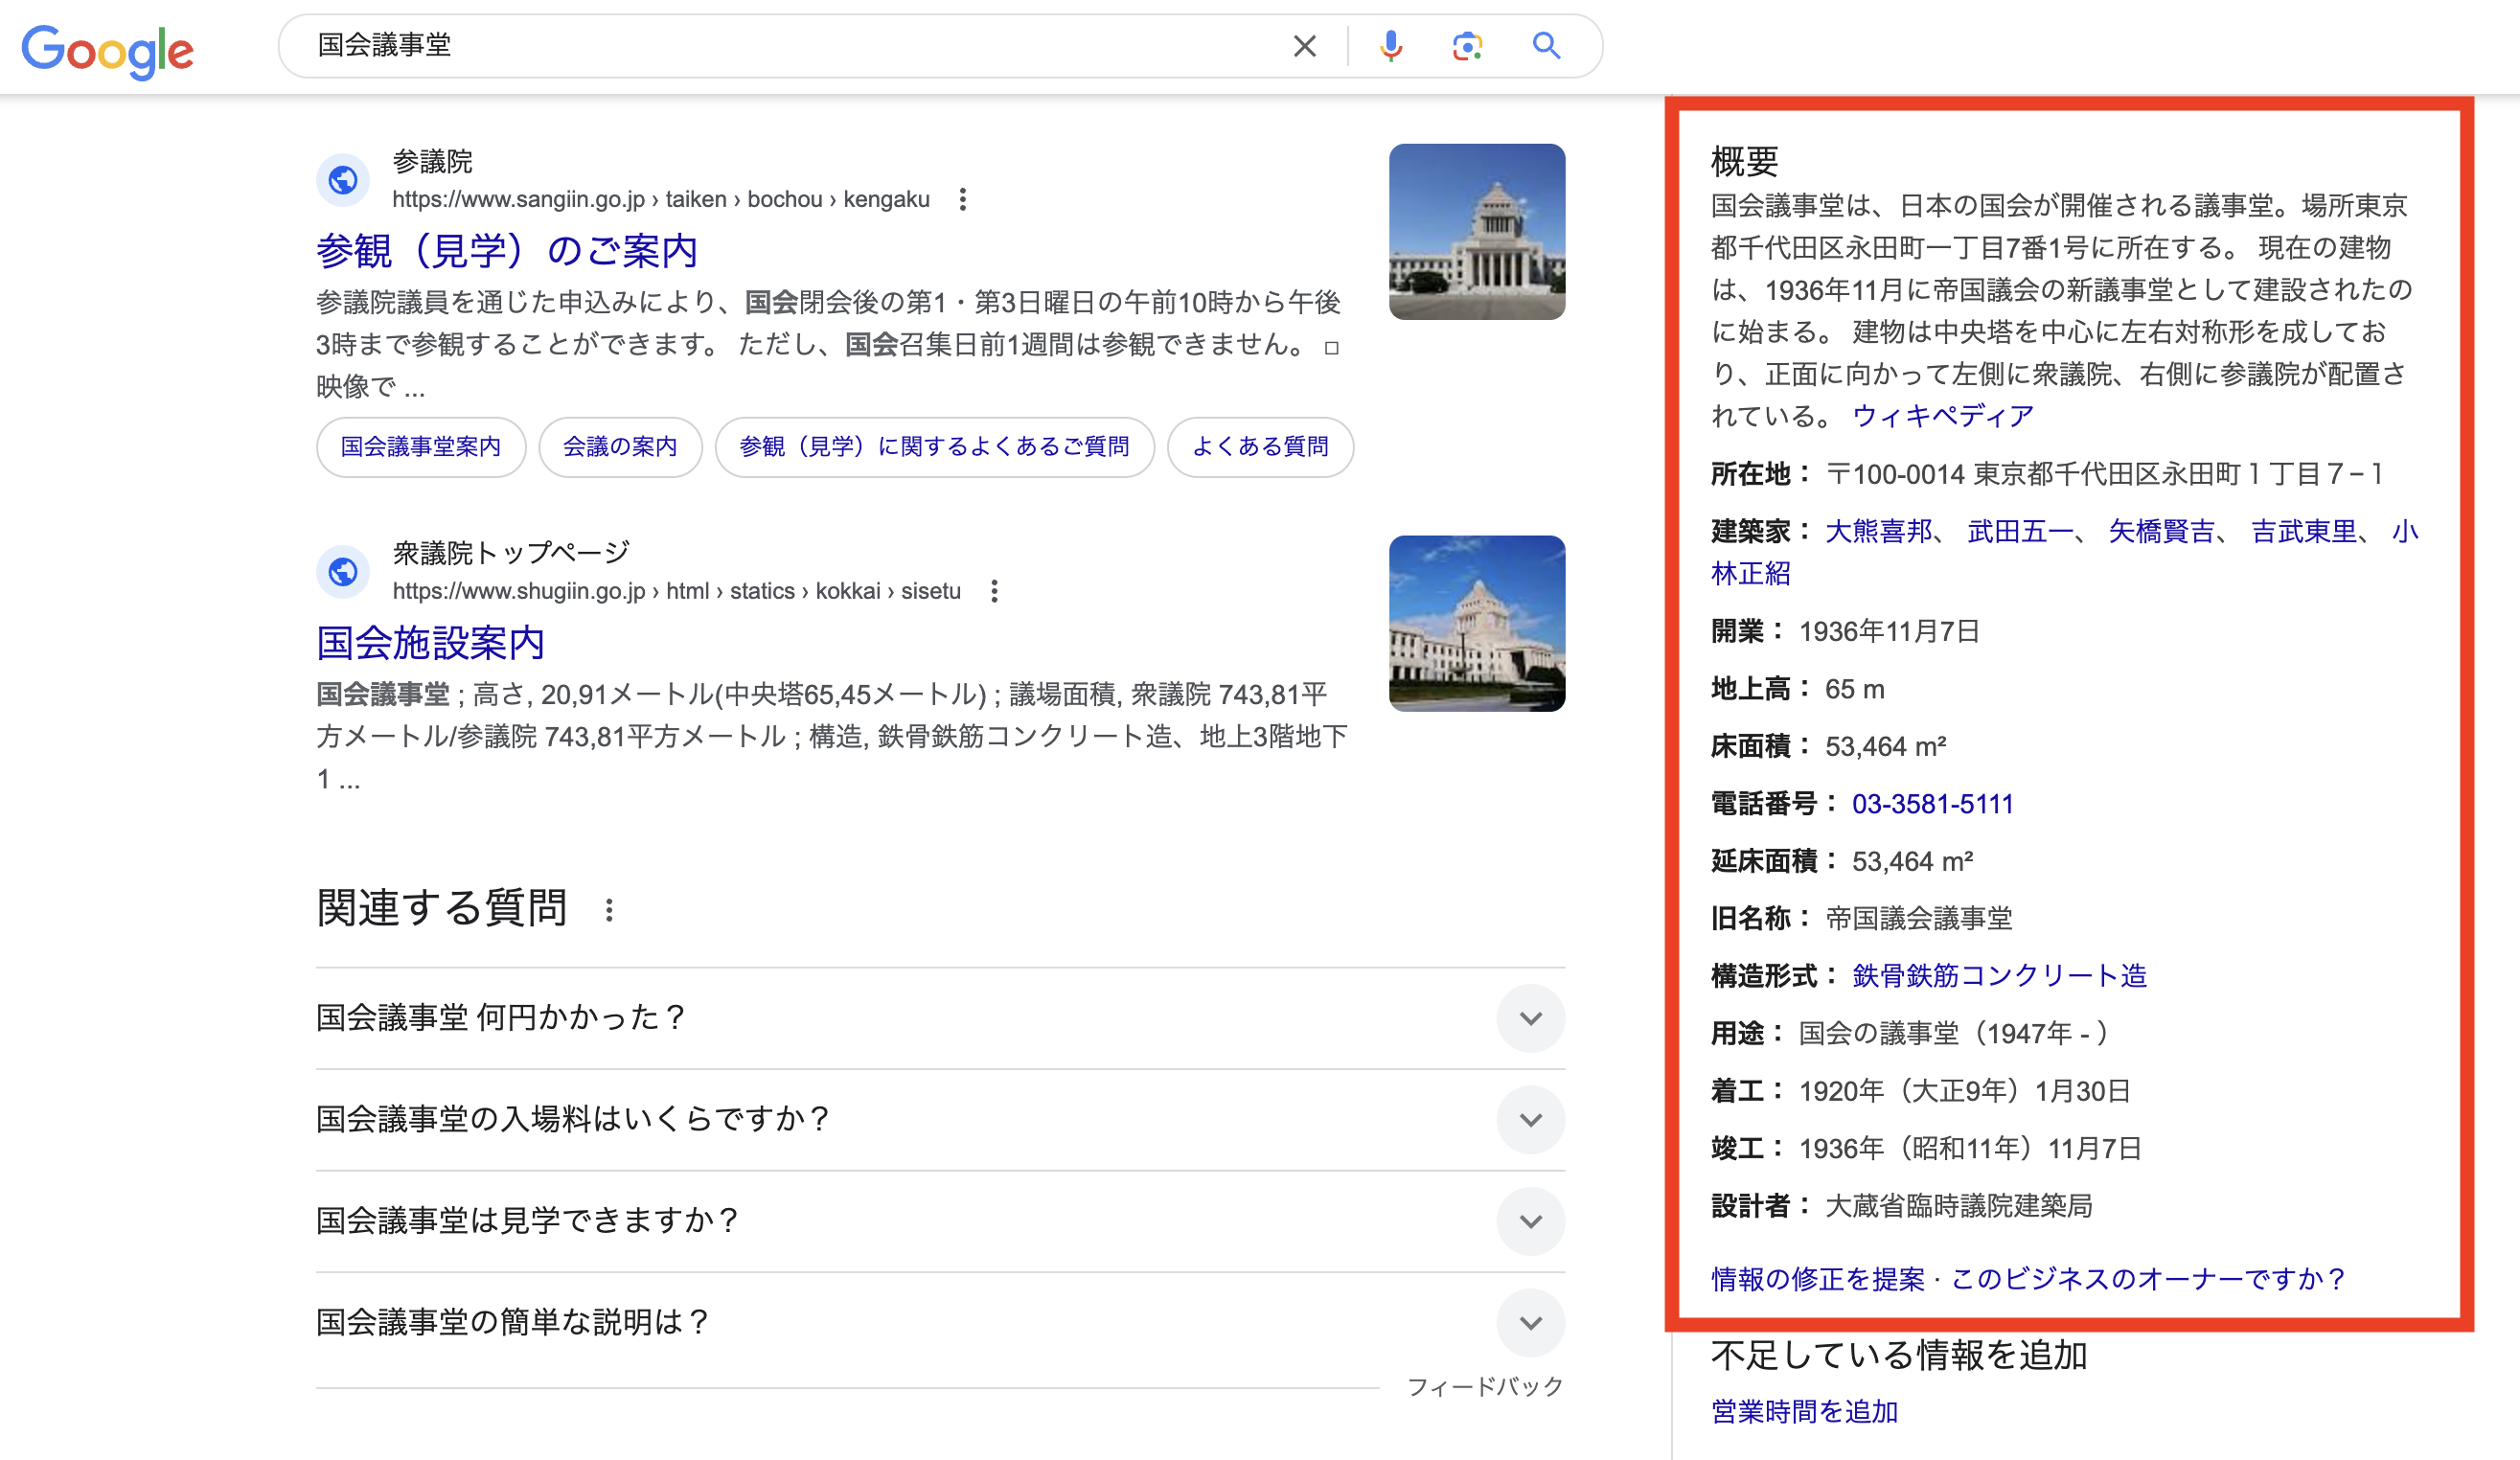Click the globe favicon beside 参議院
The image size is (2520, 1460).
click(343, 180)
